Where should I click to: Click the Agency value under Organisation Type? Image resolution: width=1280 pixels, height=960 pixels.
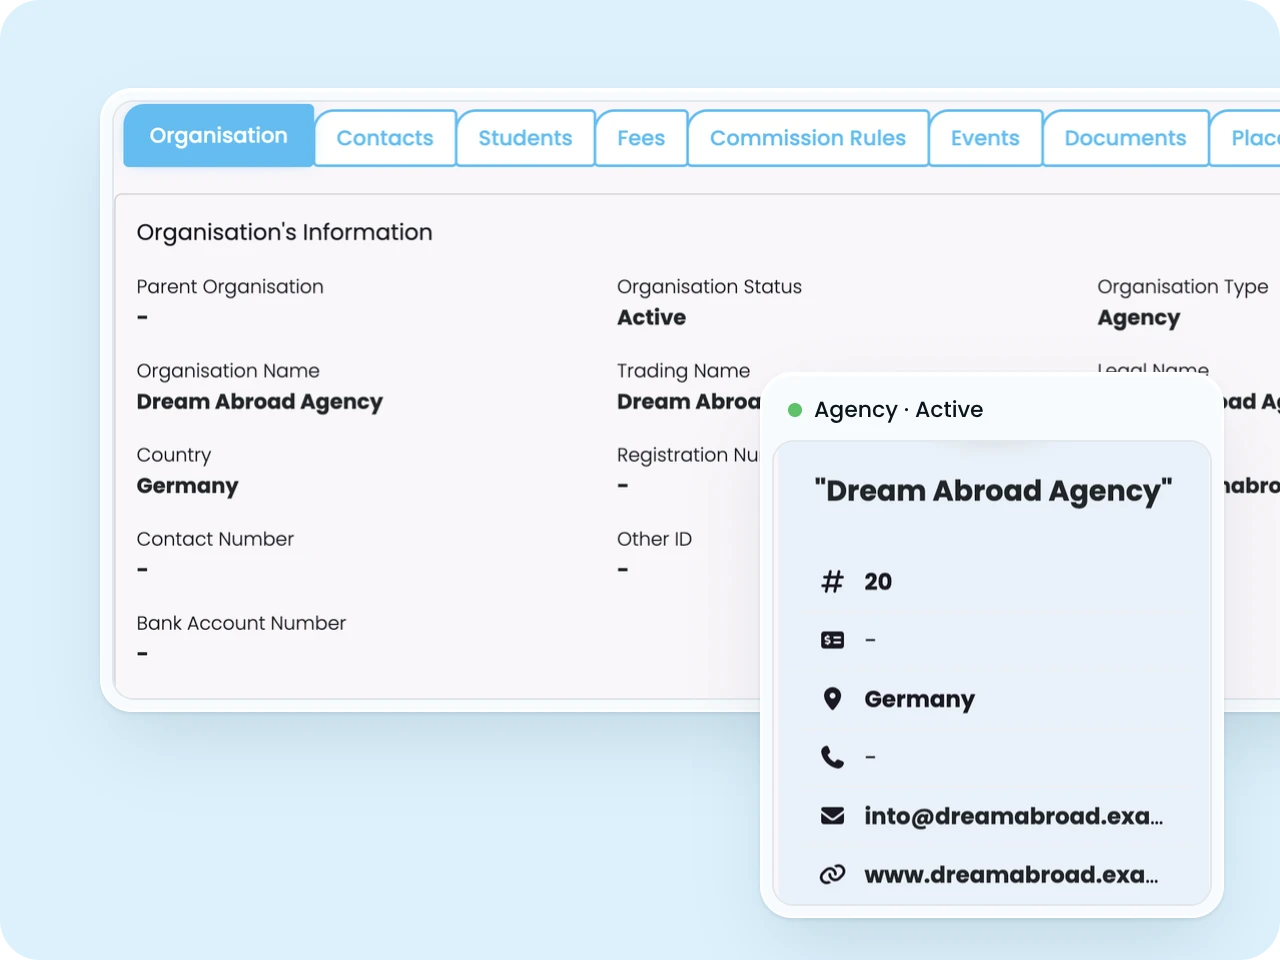pos(1138,318)
